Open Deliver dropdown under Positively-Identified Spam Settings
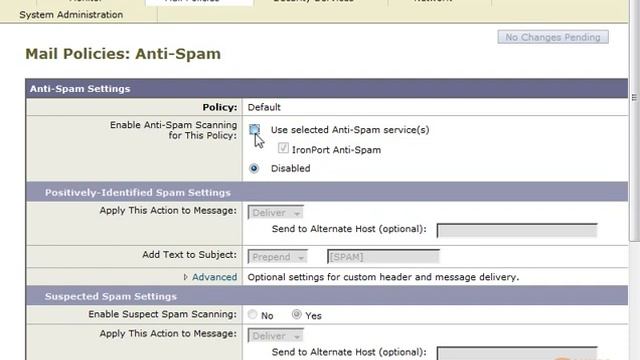This screenshot has height=360, width=640. click(276, 213)
